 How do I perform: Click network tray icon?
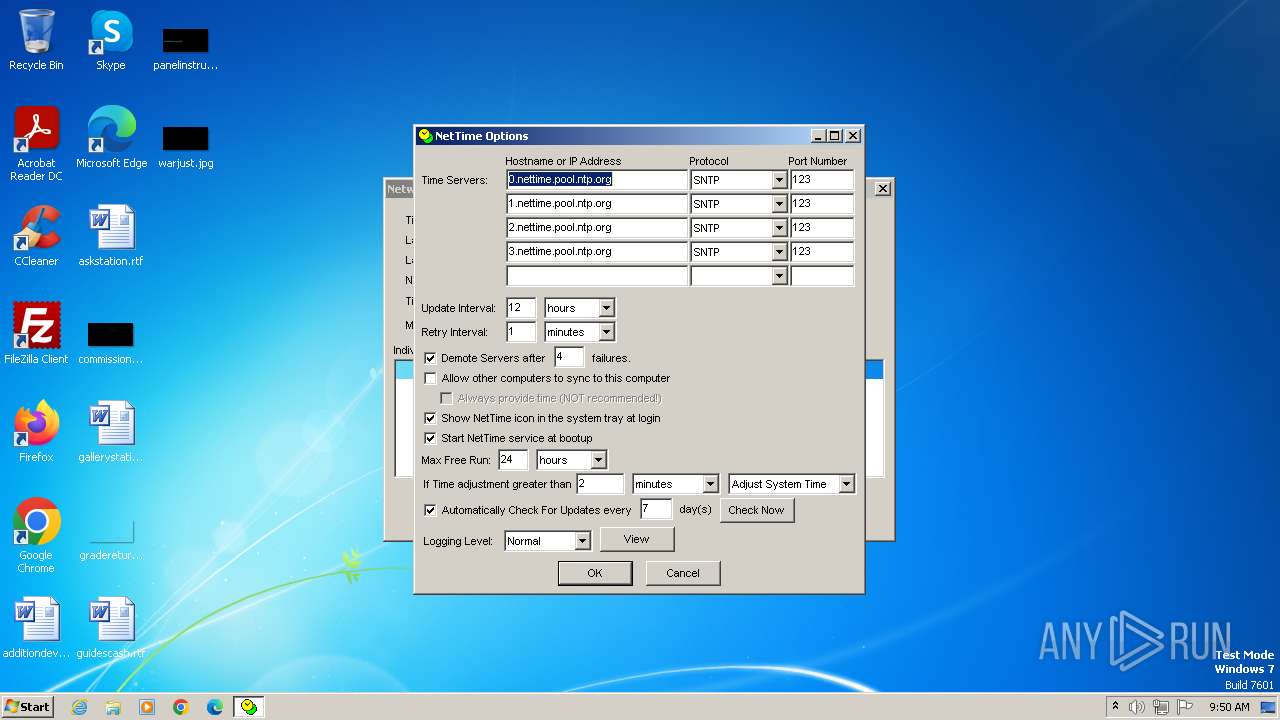1161,707
